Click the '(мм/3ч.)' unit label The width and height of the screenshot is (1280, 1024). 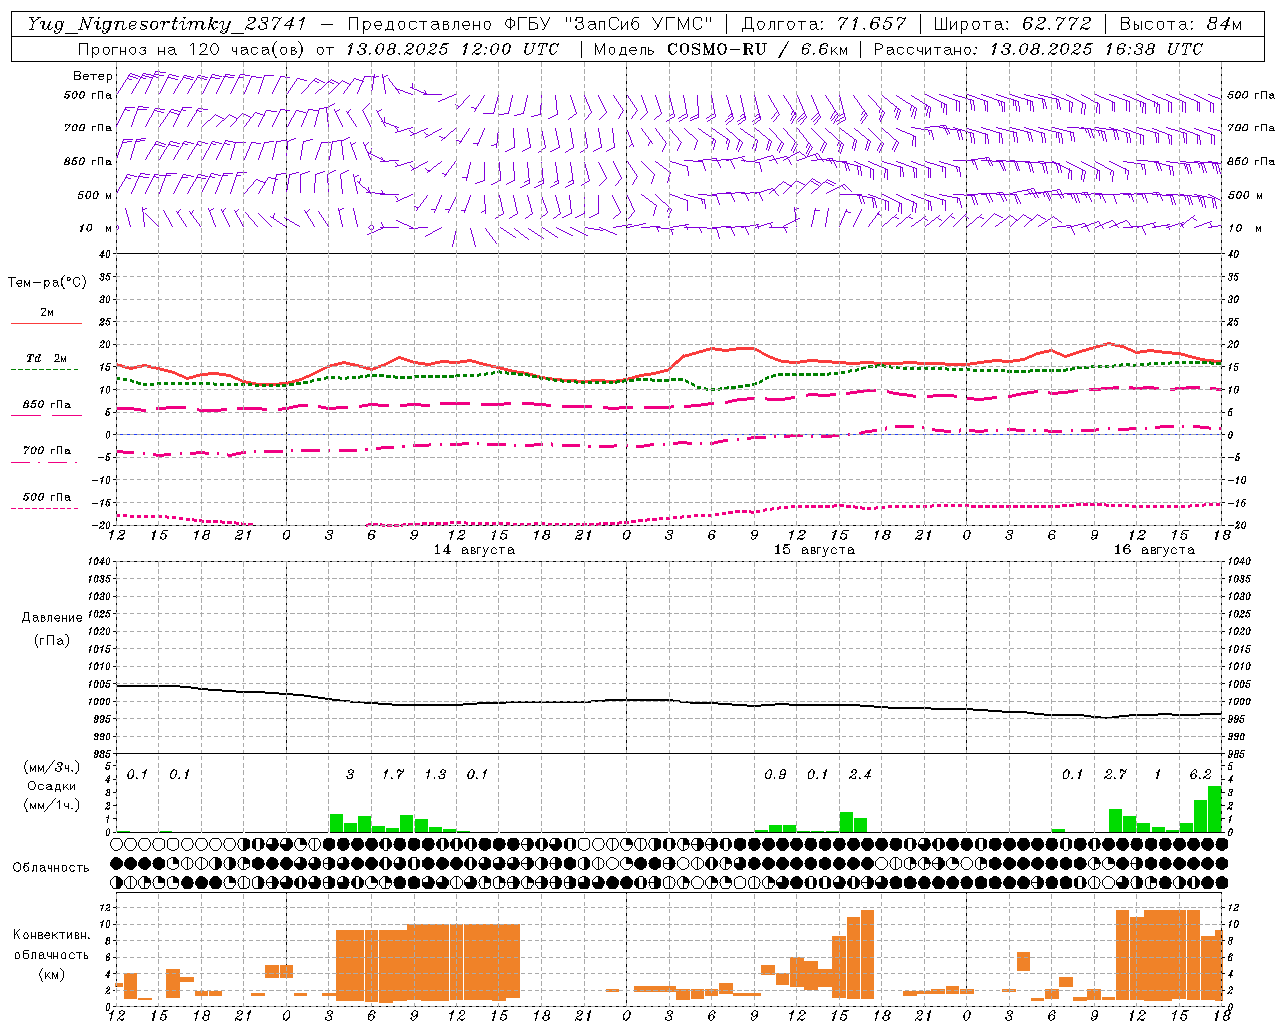tap(52, 767)
